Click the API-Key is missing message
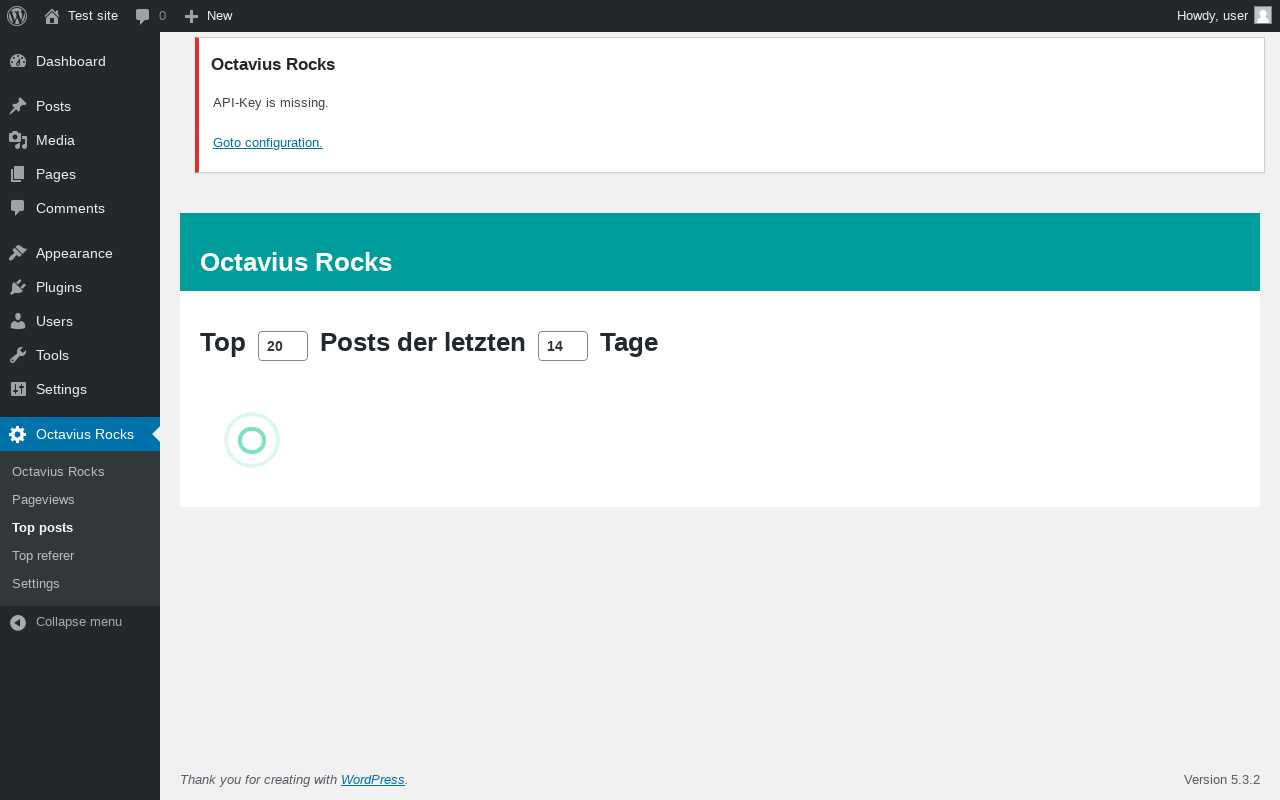Screen dimensions: 1280x800 [271, 102]
